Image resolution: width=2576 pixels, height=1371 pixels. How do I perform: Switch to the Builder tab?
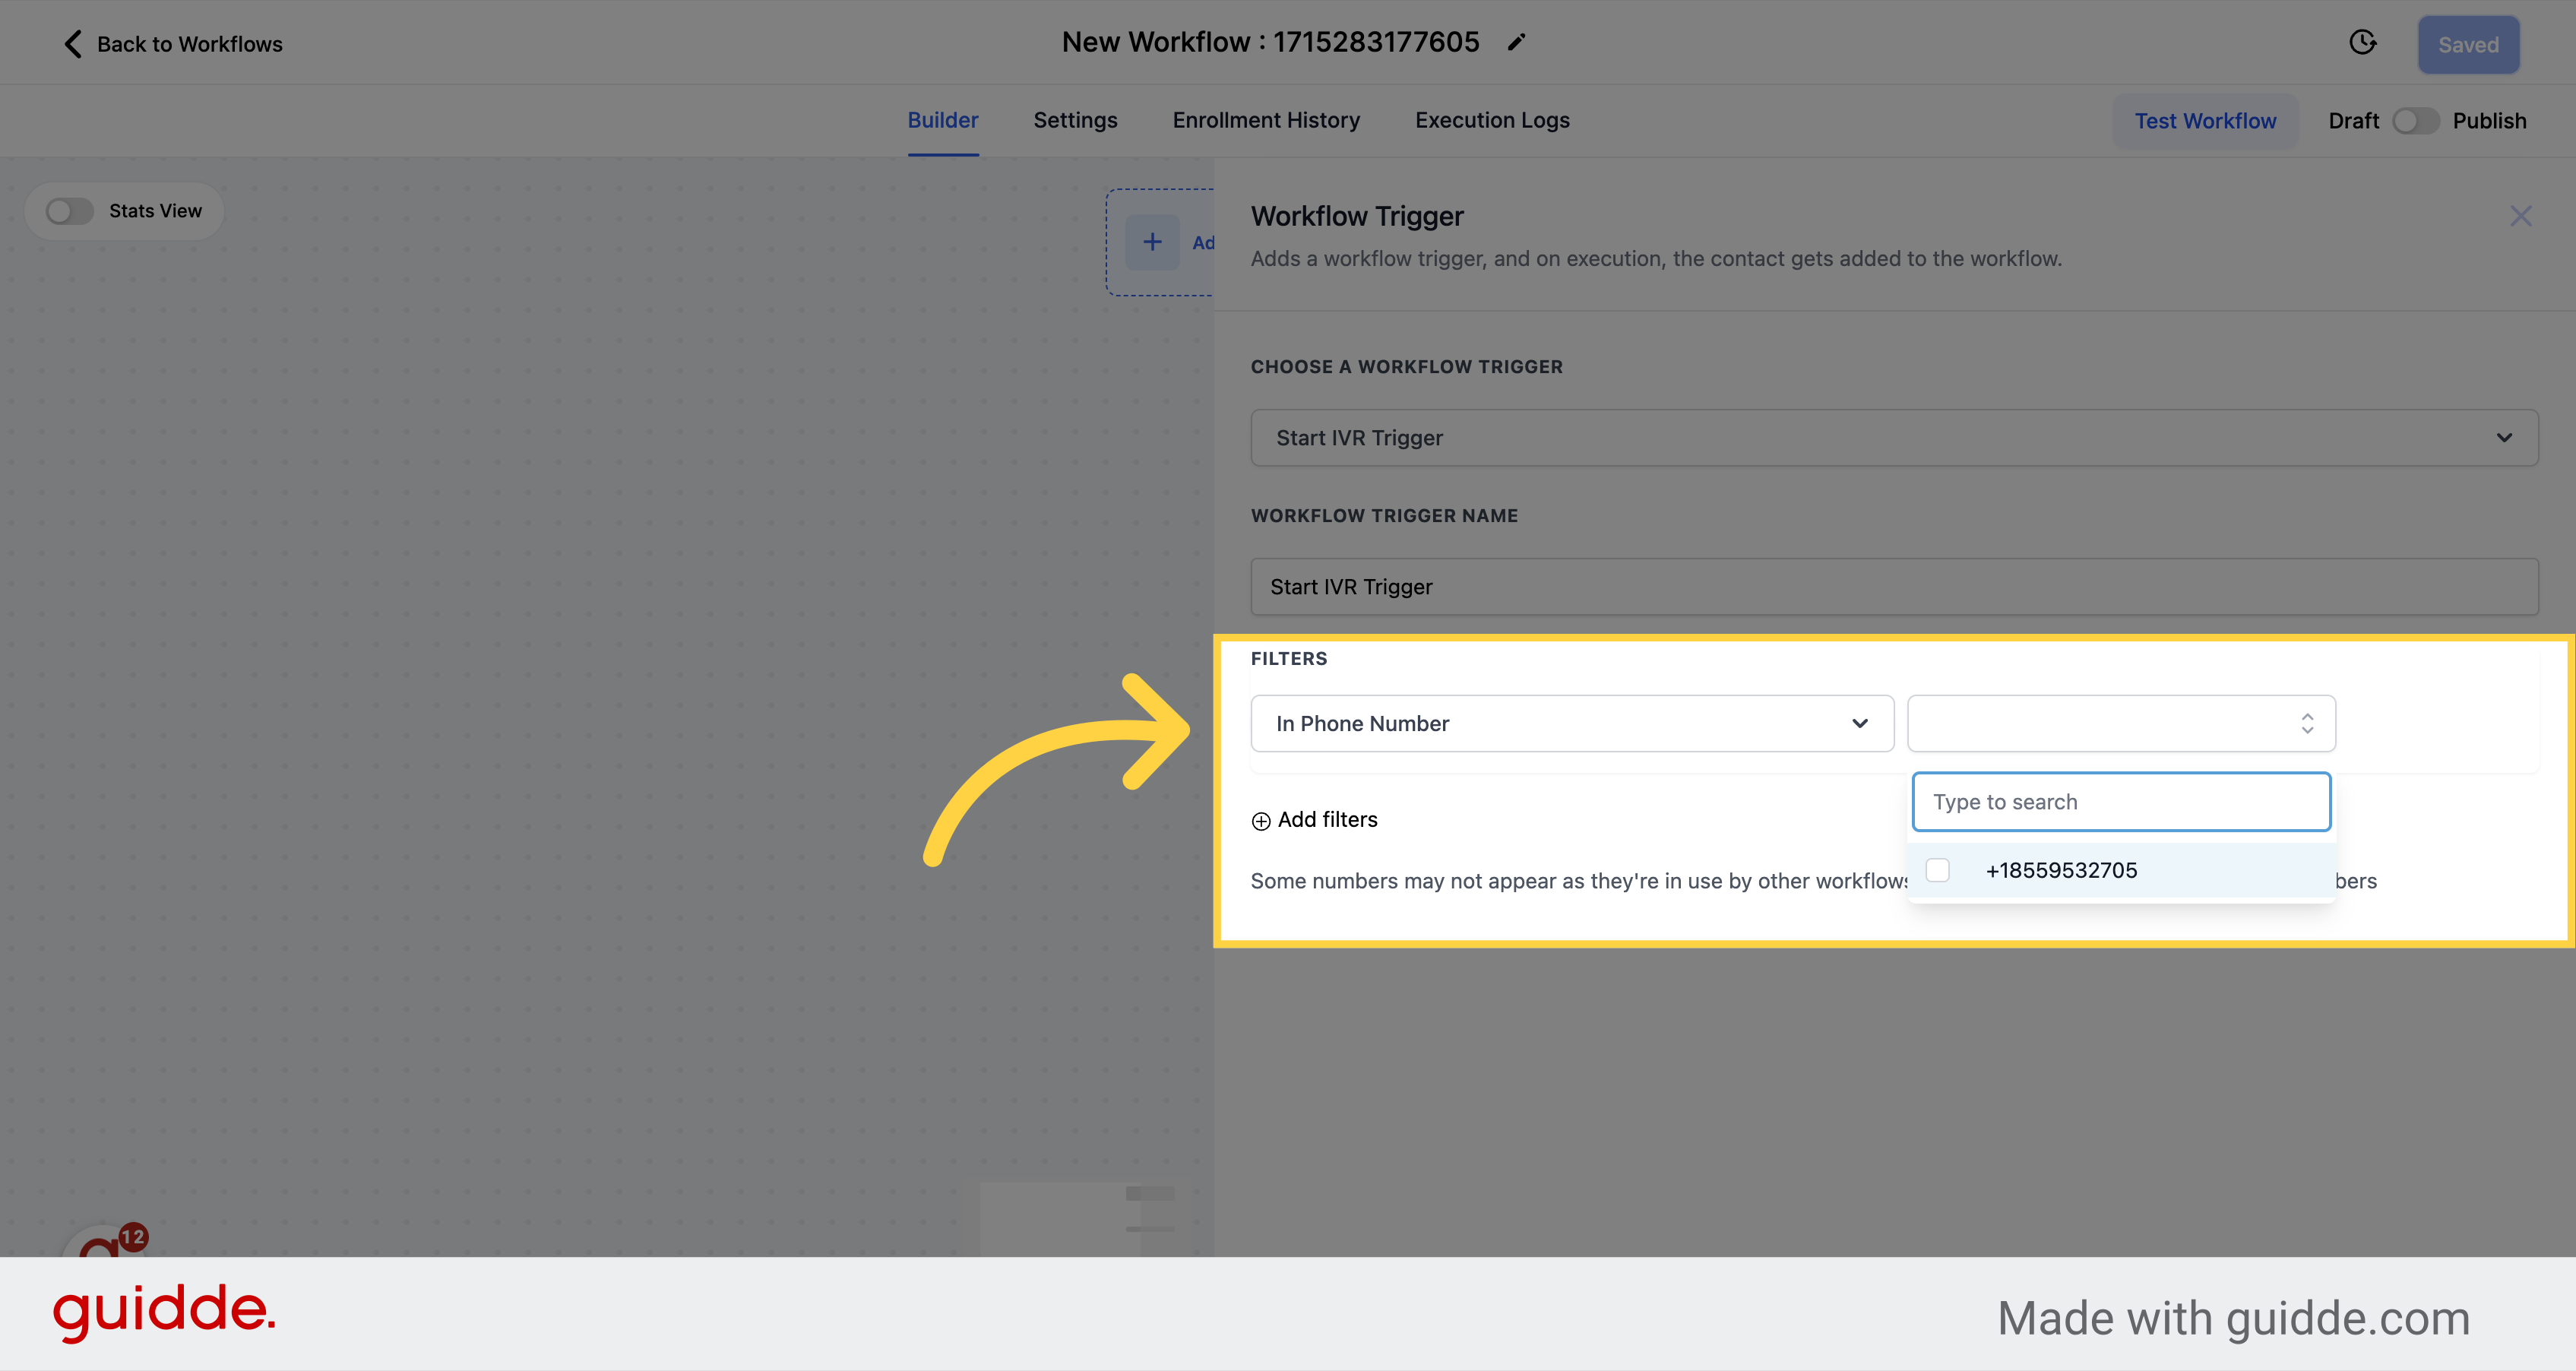(942, 120)
